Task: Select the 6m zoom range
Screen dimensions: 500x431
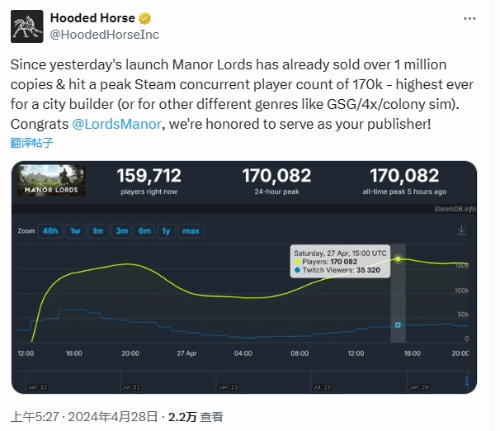Action: 144,231
